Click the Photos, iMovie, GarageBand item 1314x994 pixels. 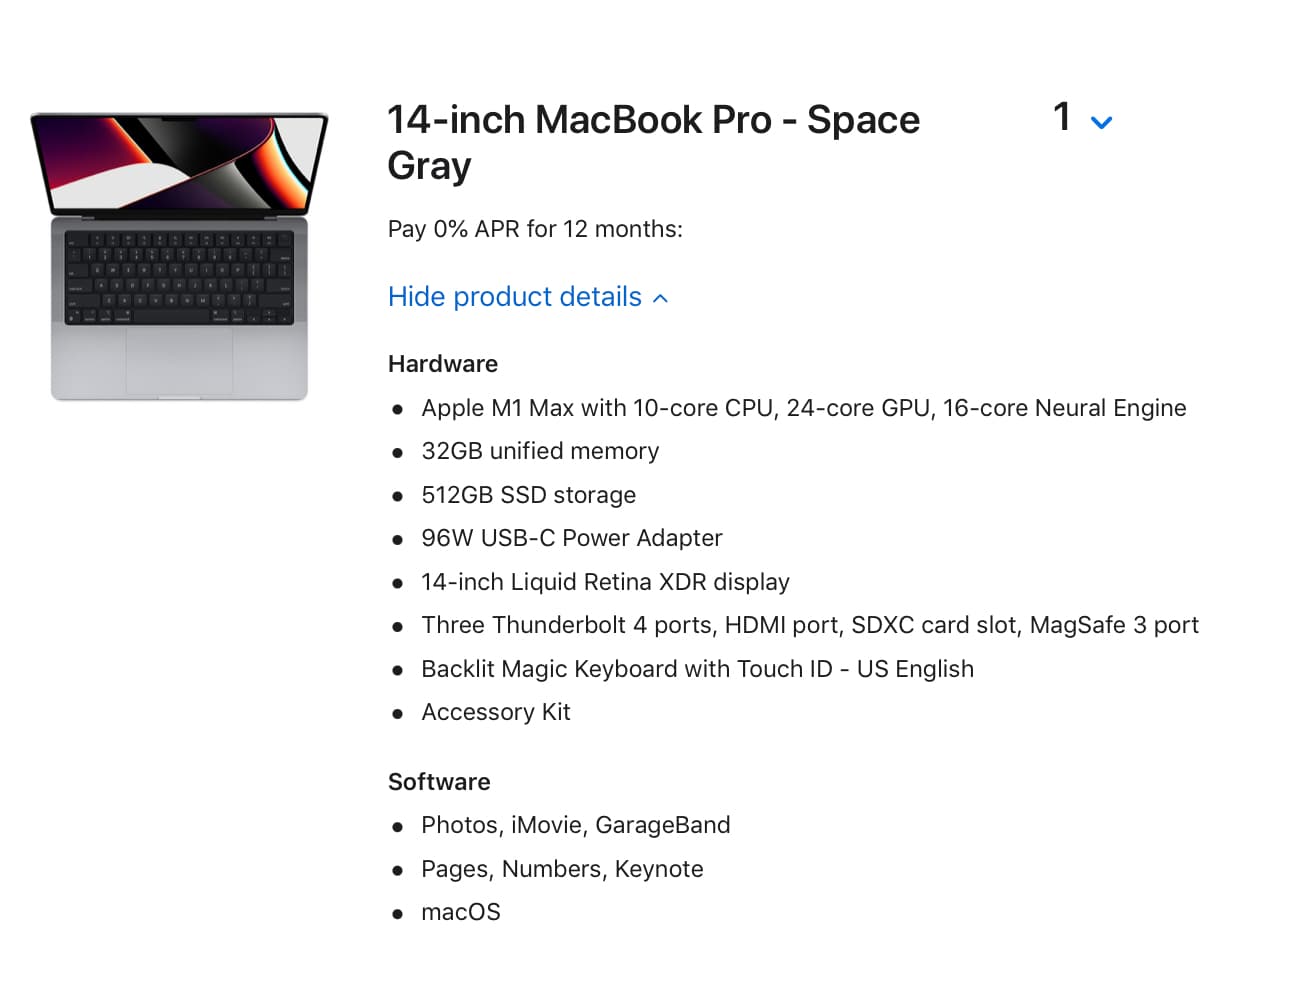pos(575,825)
